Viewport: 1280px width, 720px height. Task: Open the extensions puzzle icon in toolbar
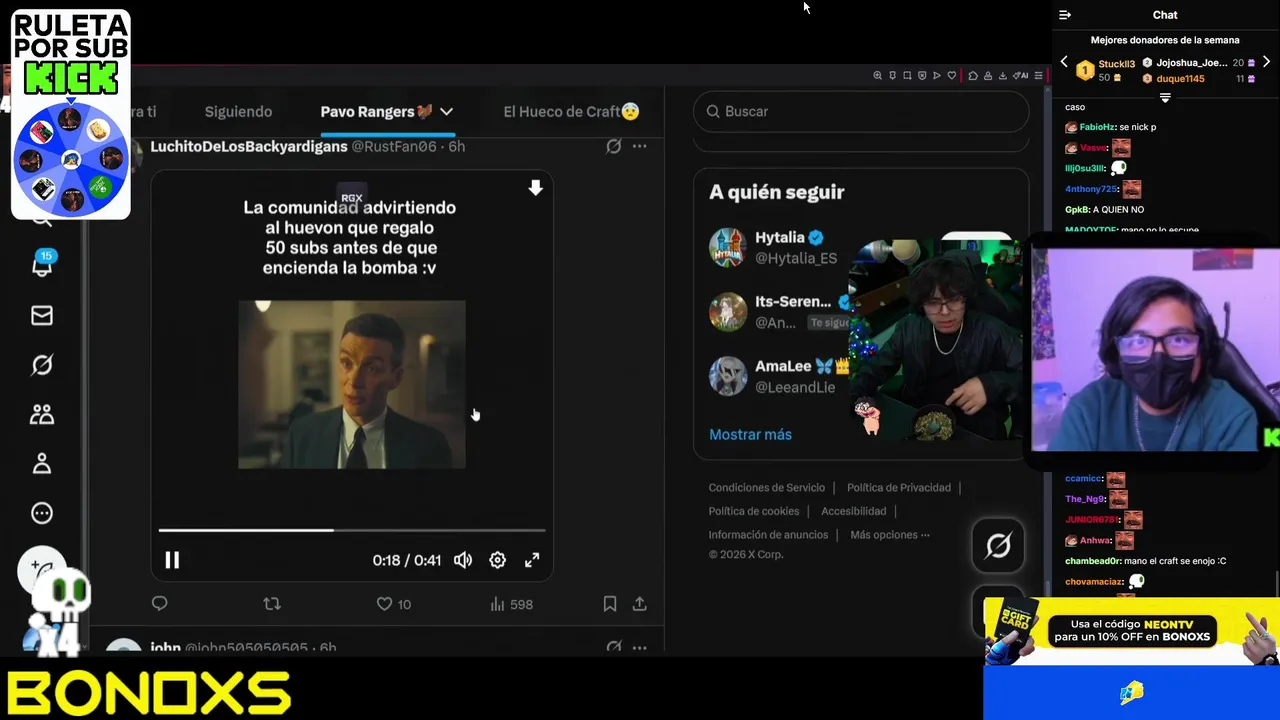tap(973, 75)
